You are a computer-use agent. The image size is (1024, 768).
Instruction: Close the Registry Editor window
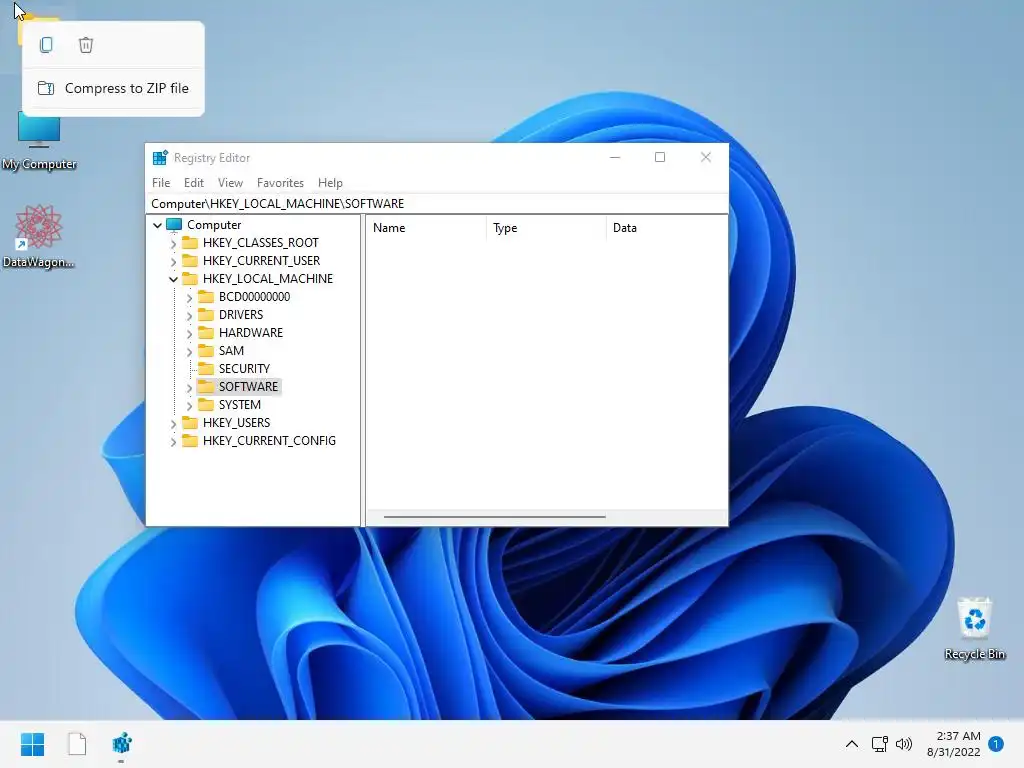[x=705, y=157]
